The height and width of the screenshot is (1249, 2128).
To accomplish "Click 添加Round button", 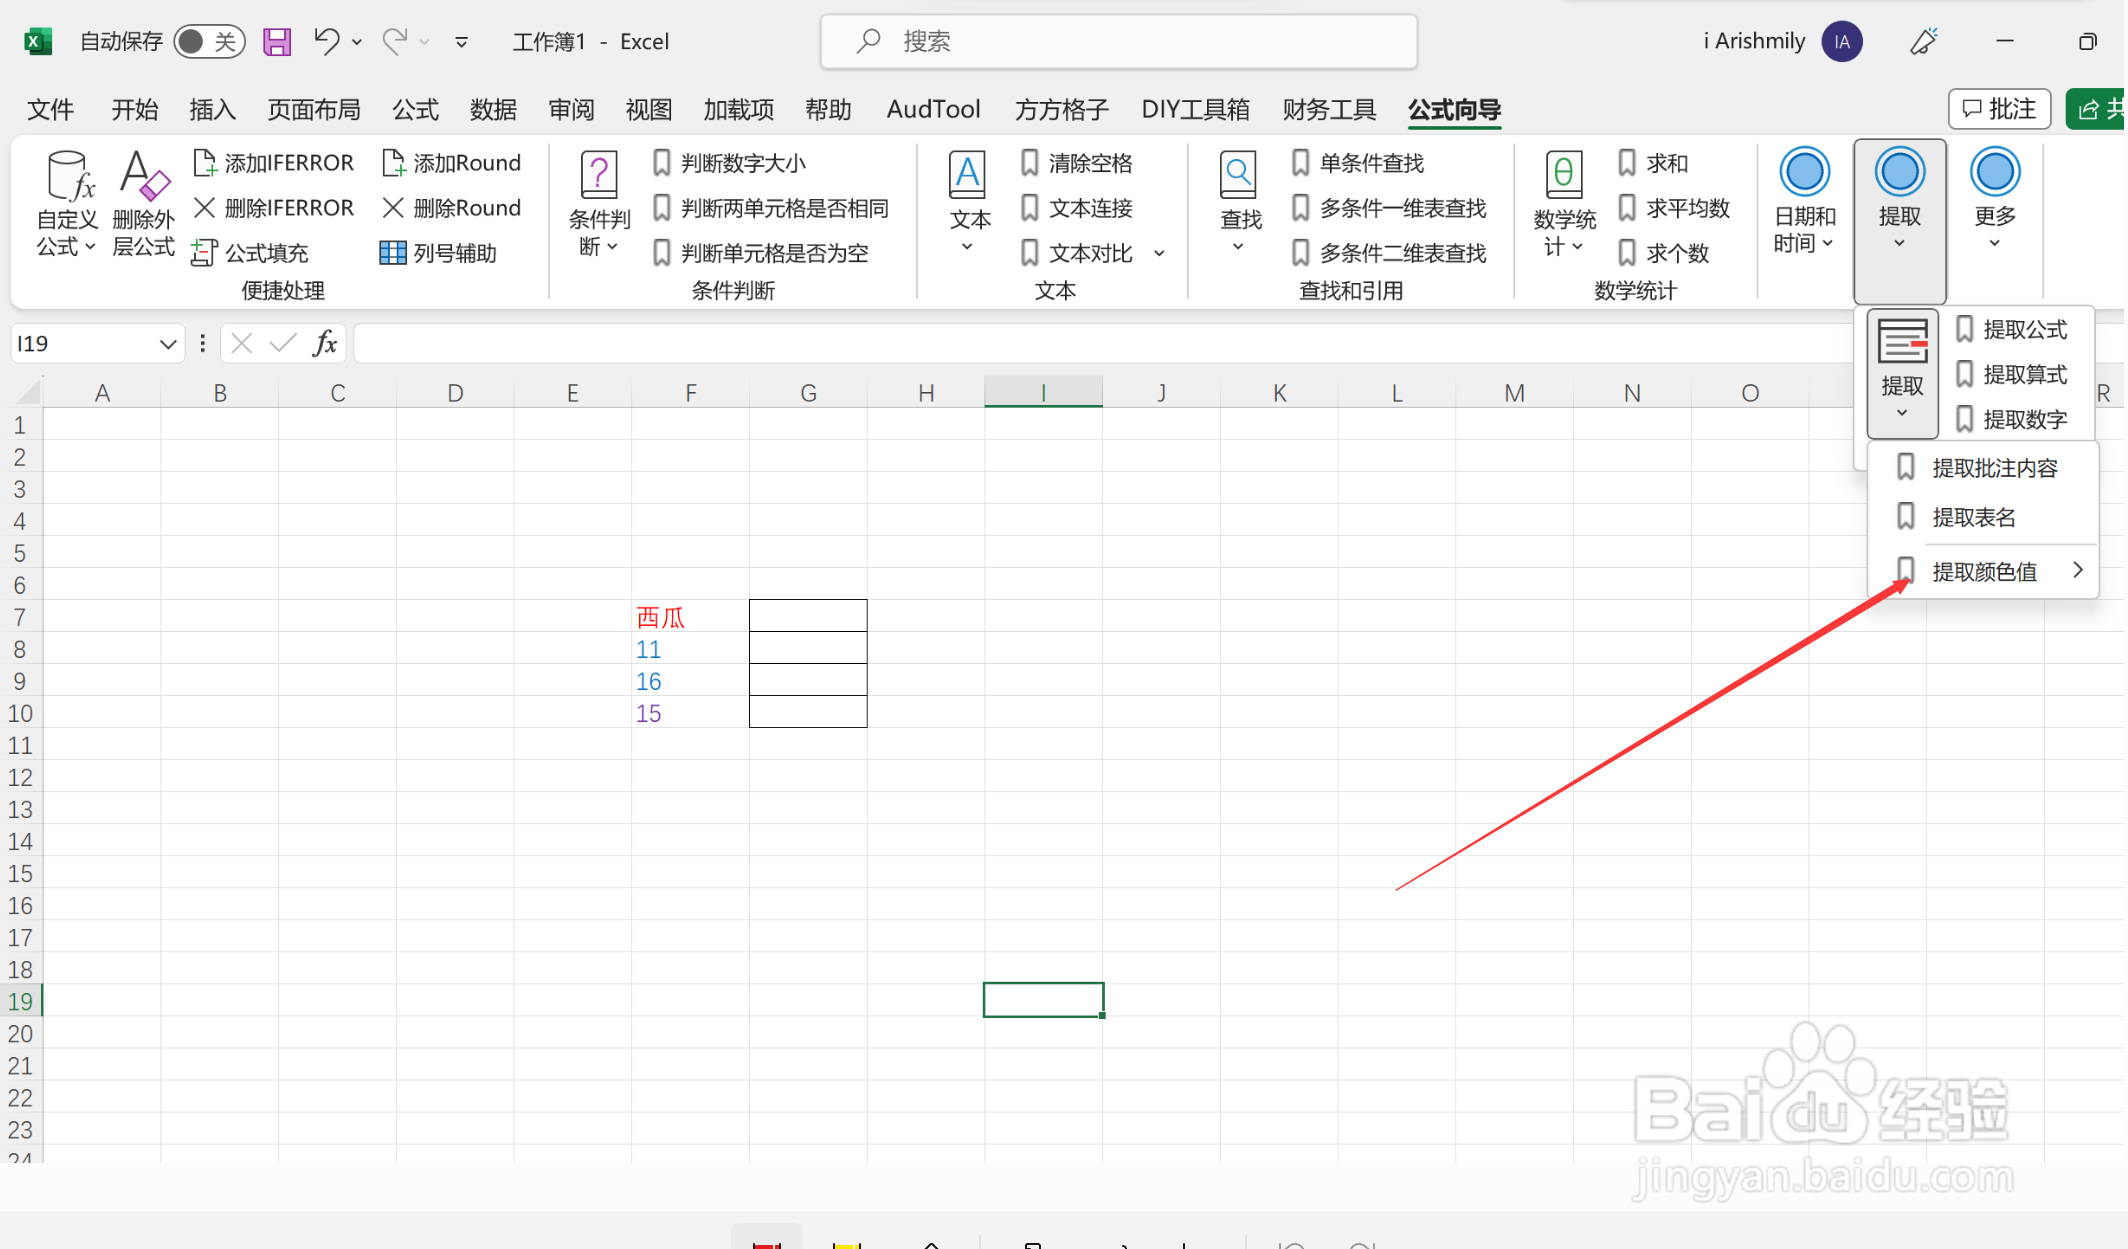I will [451, 163].
